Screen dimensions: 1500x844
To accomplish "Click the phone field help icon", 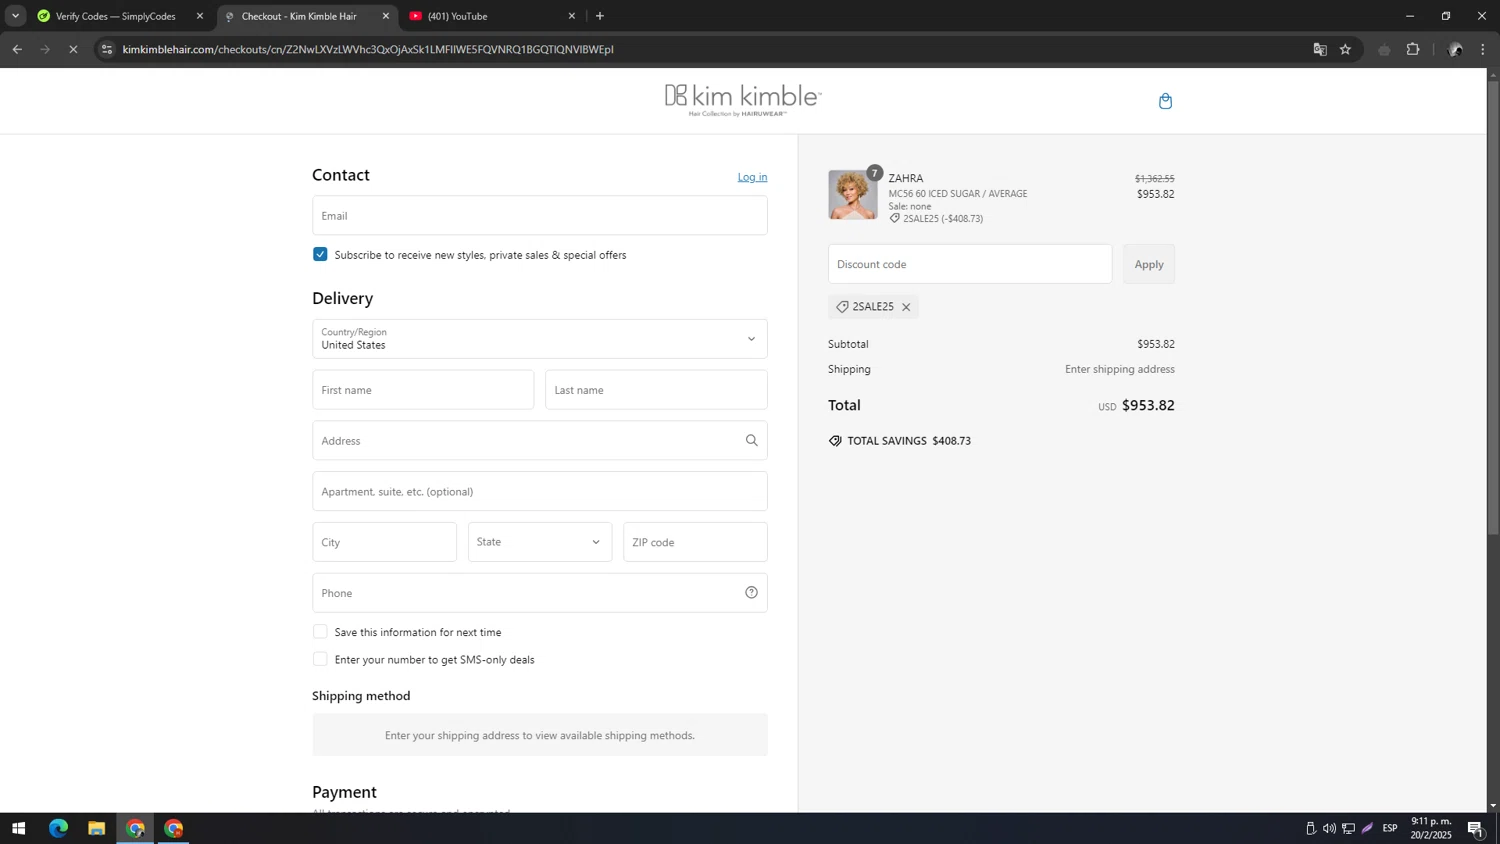I will click(x=751, y=593).
